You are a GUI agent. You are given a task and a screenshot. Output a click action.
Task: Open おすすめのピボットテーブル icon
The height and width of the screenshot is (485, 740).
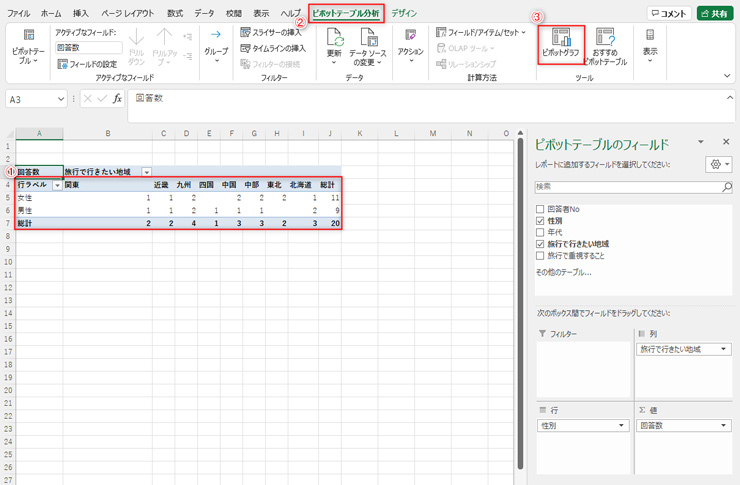[x=604, y=46]
